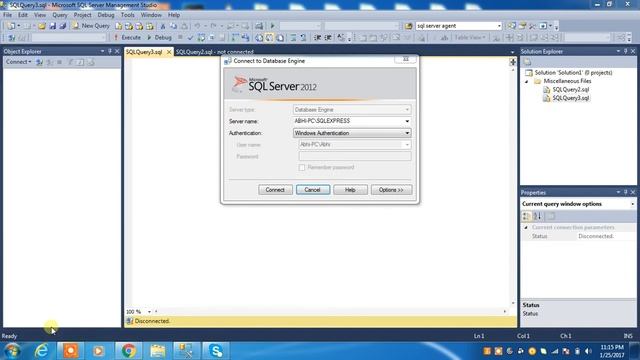Click the Parse checkmark icon

click(190, 38)
